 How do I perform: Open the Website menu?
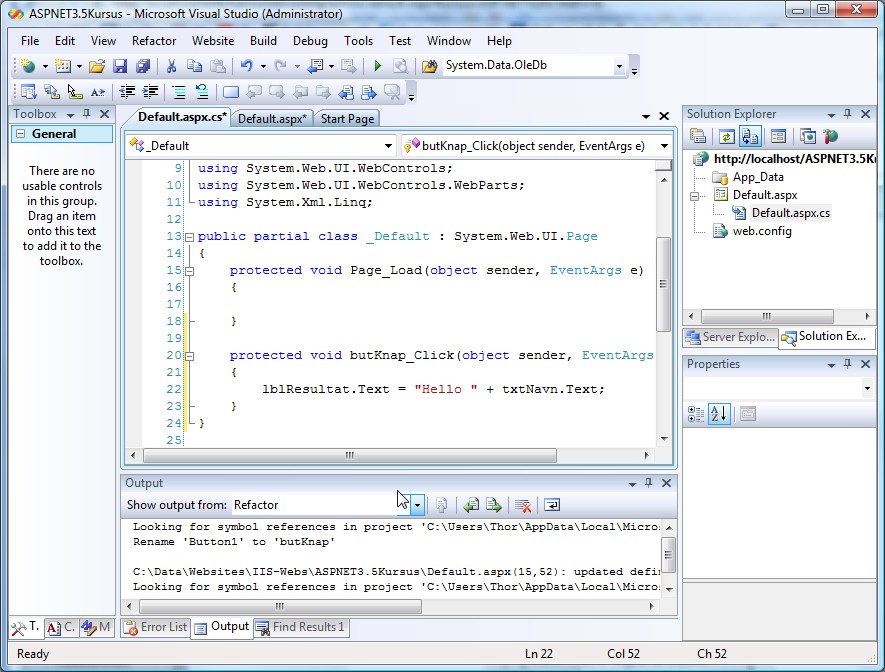tap(213, 41)
